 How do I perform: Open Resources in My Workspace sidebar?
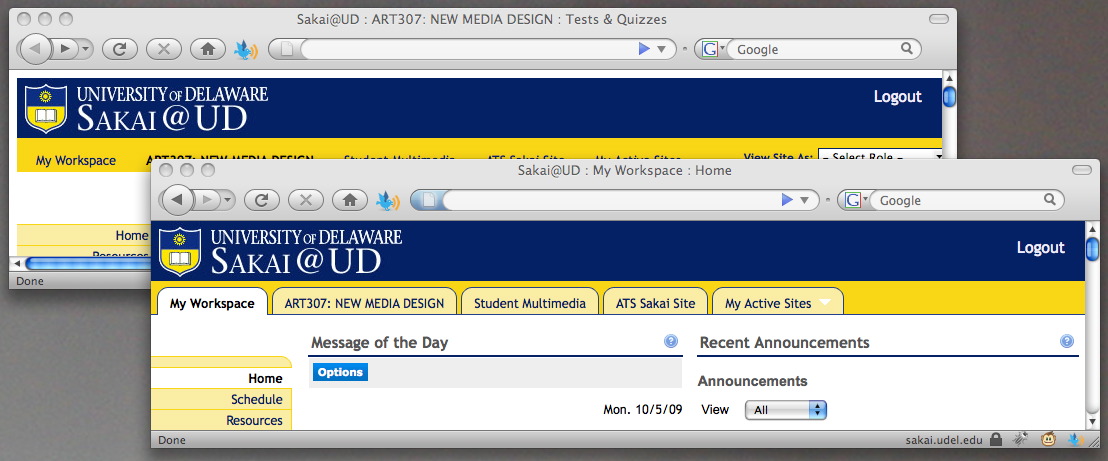pyautogui.click(x=254, y=421)
